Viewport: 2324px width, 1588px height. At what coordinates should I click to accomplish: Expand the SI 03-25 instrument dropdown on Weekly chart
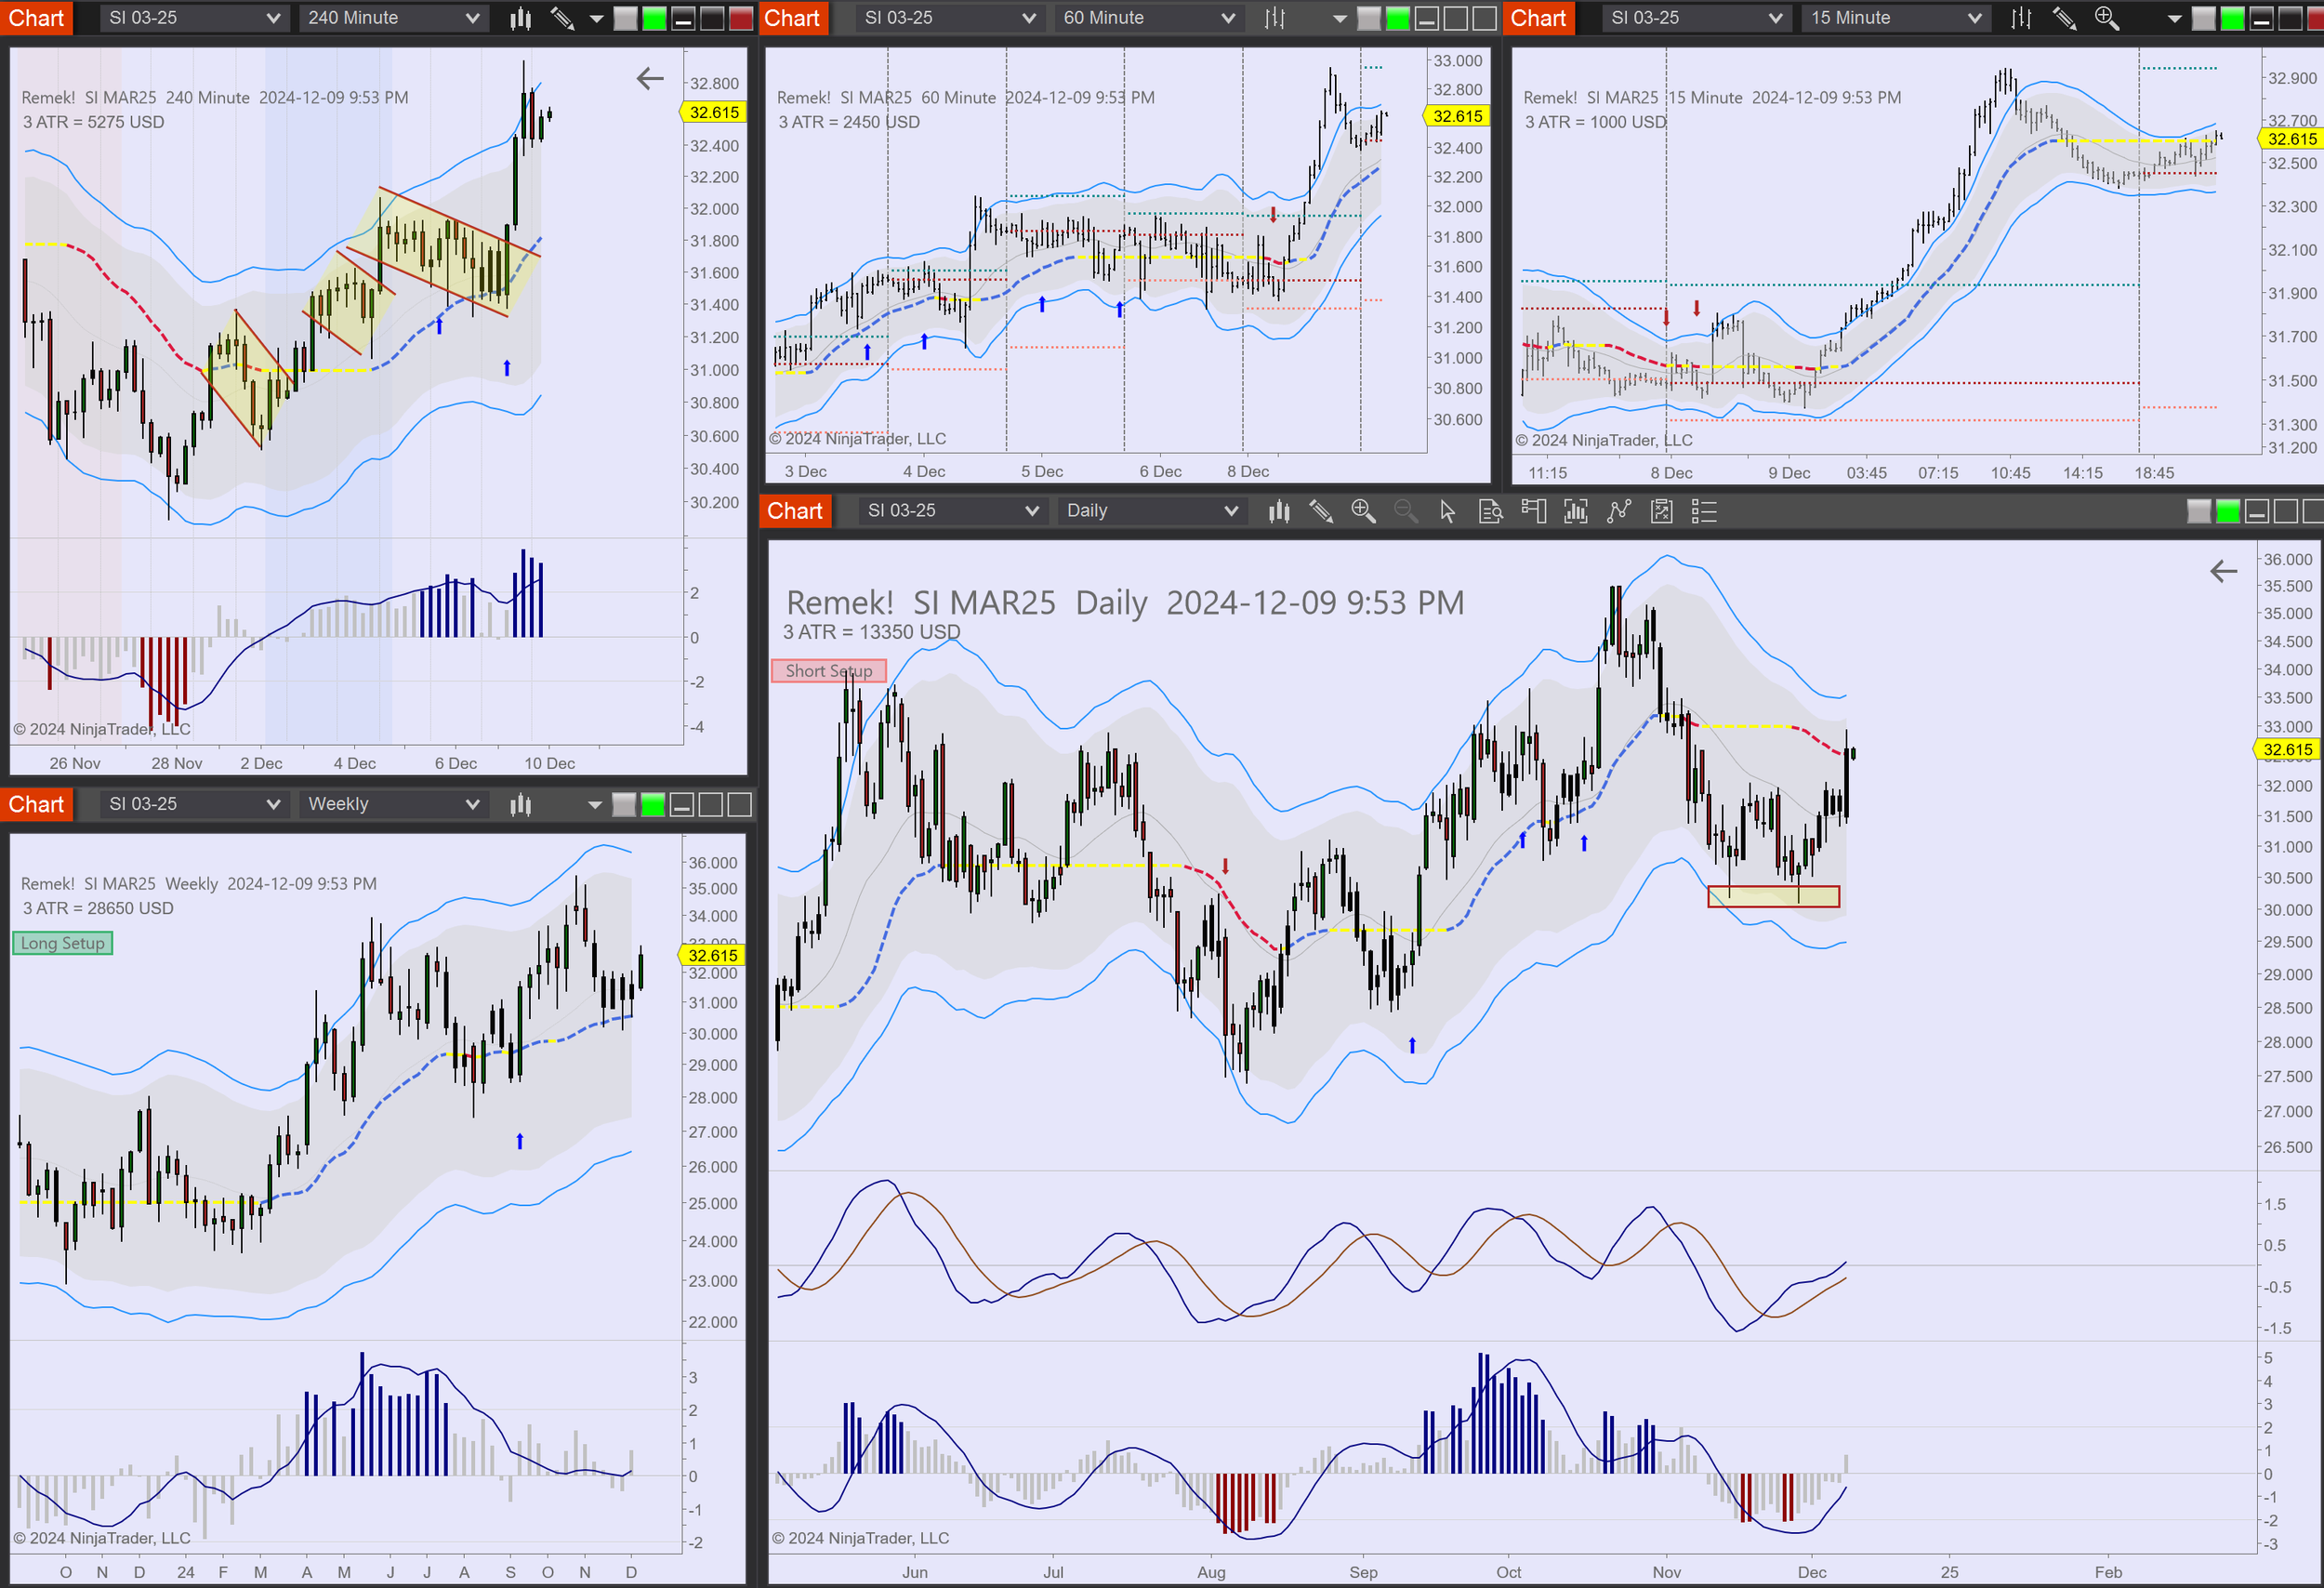pos(193,805)
